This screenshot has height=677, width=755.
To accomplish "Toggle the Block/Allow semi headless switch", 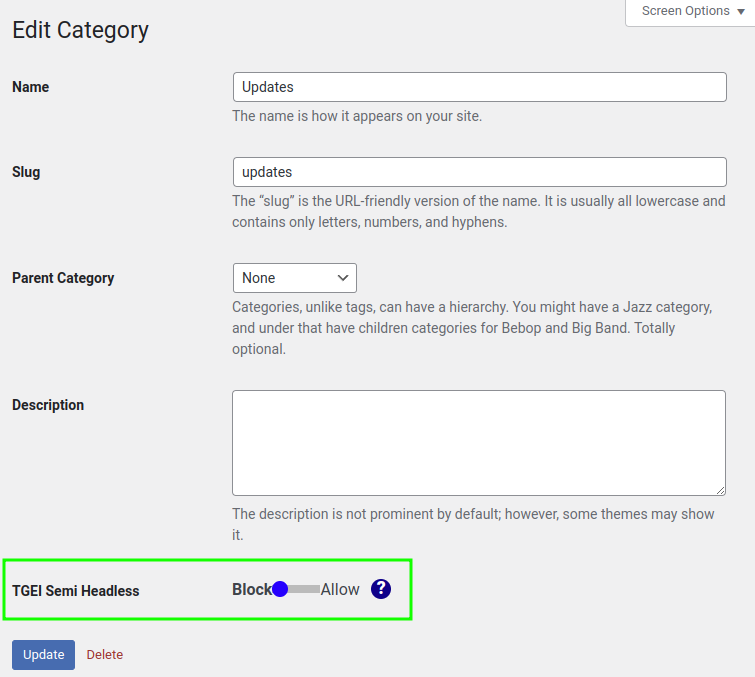I will (296, 589).
